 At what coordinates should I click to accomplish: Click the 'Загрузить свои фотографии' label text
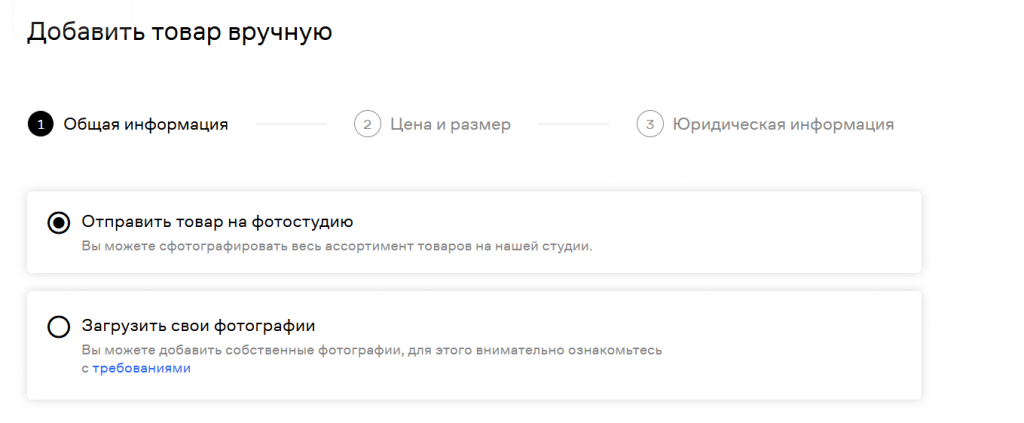pyautogui.click(x=199, y=326)
